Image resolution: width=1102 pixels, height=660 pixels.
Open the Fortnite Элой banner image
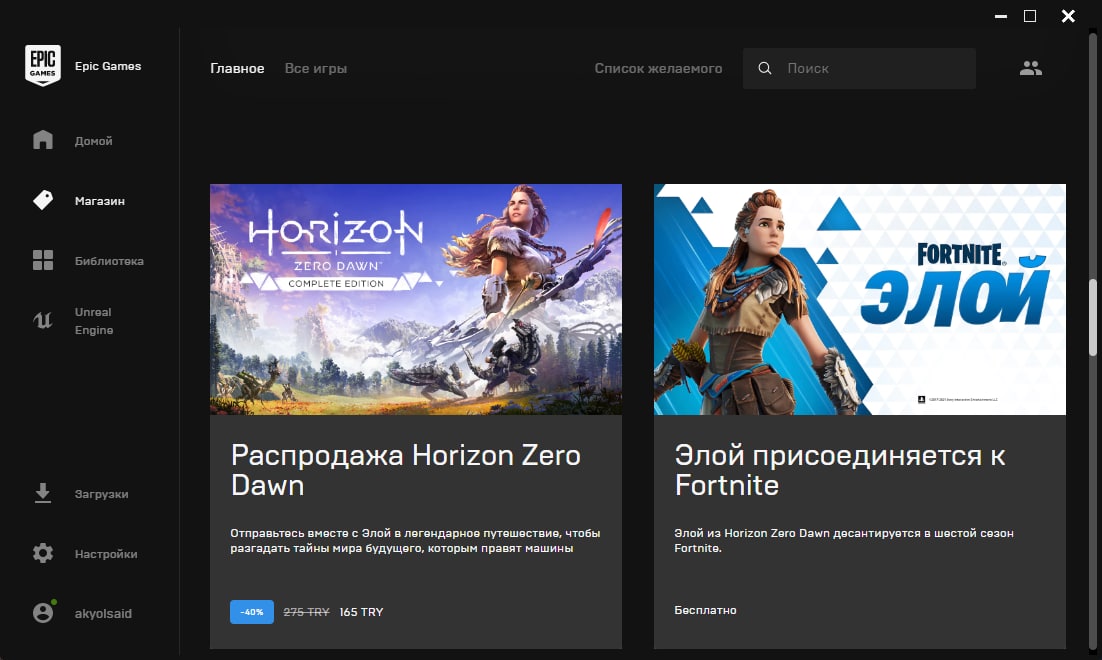[x=860, y=299]
